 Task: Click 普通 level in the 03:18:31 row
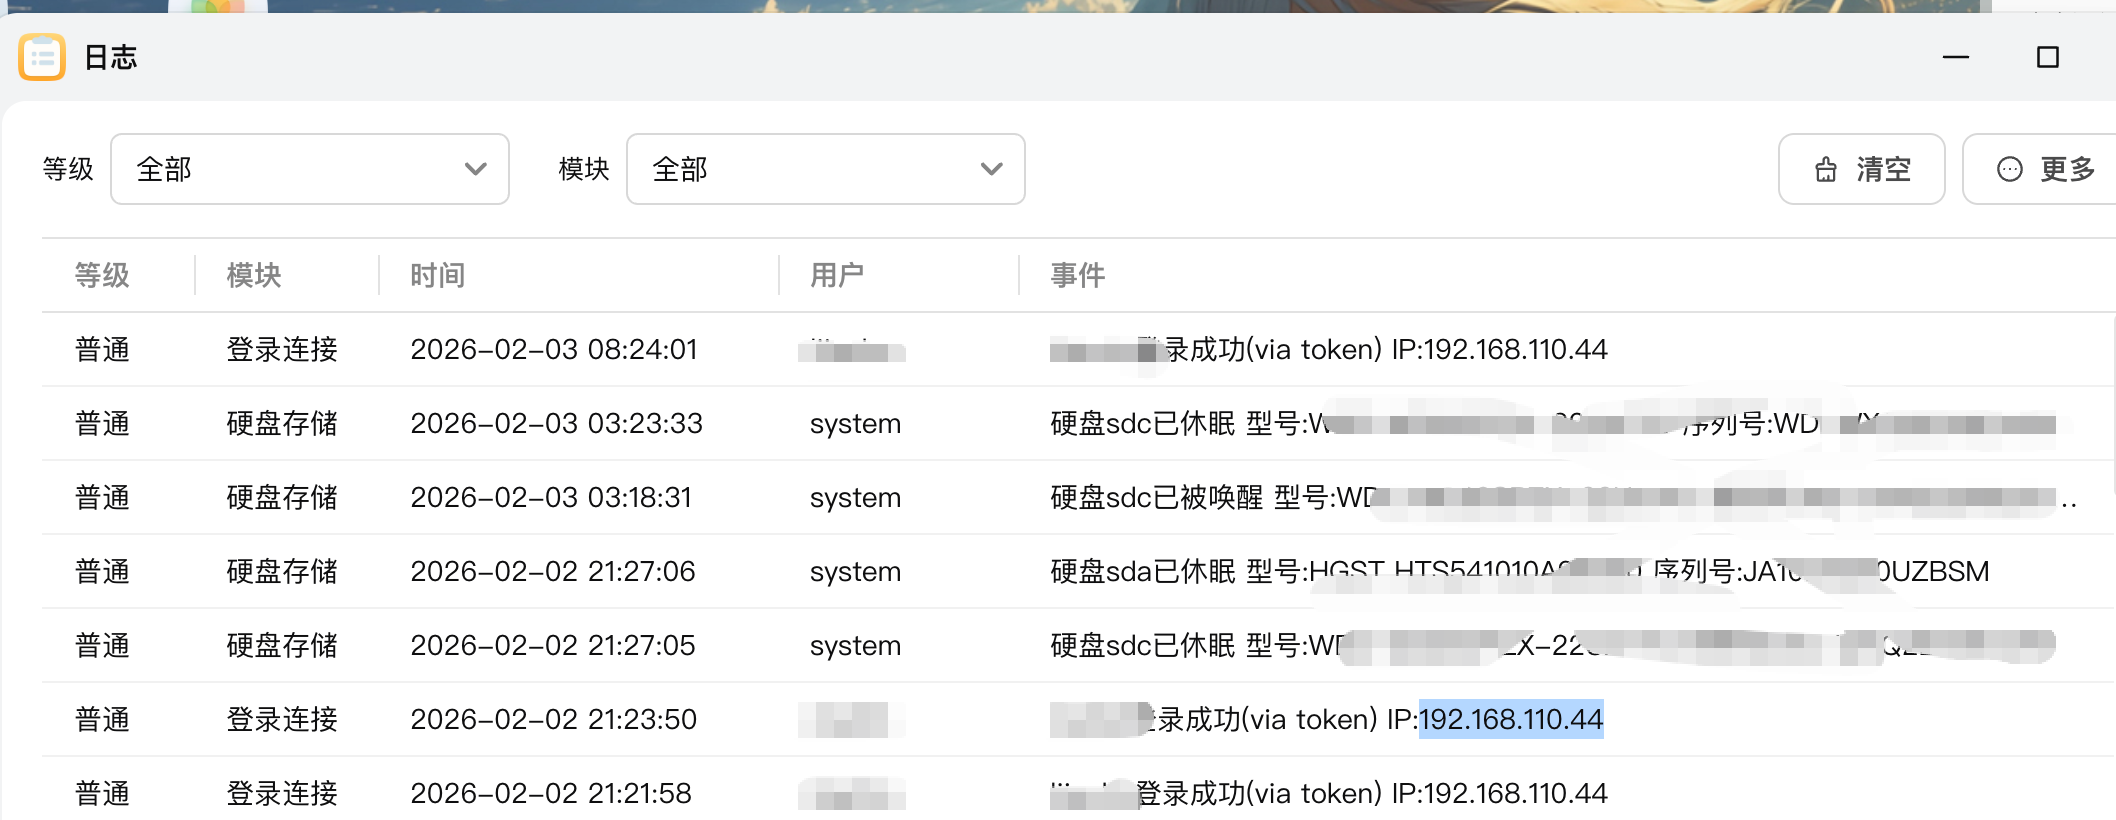[x=102, y=498]
